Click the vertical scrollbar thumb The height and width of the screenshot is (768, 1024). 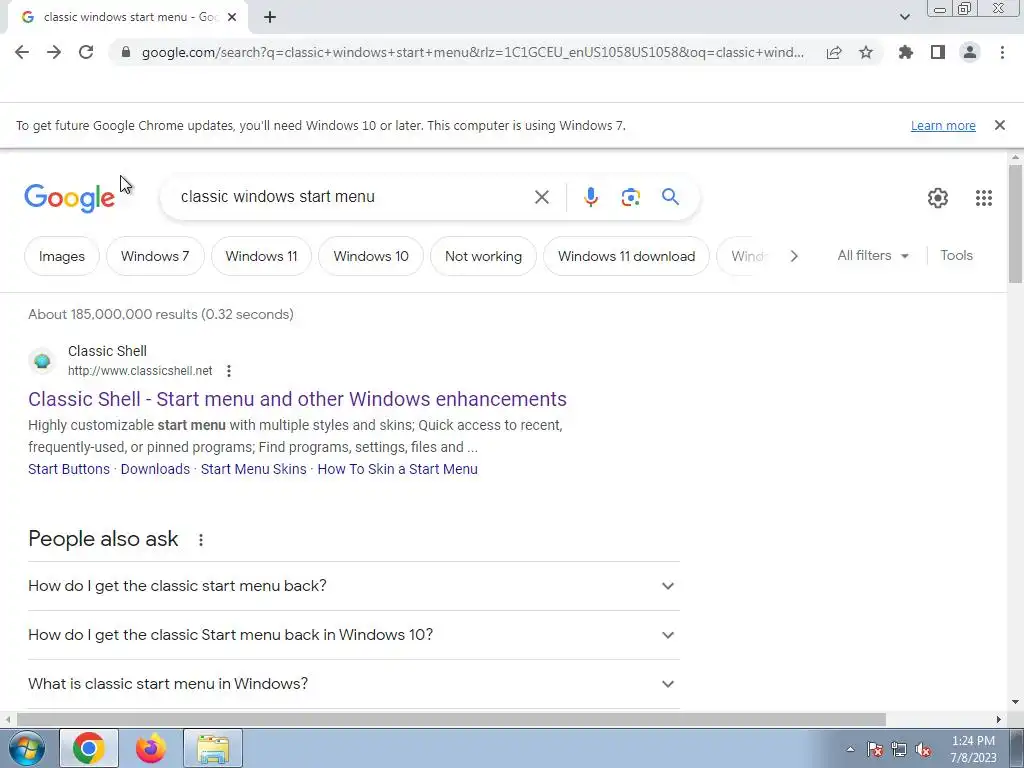pos(1015,224)
